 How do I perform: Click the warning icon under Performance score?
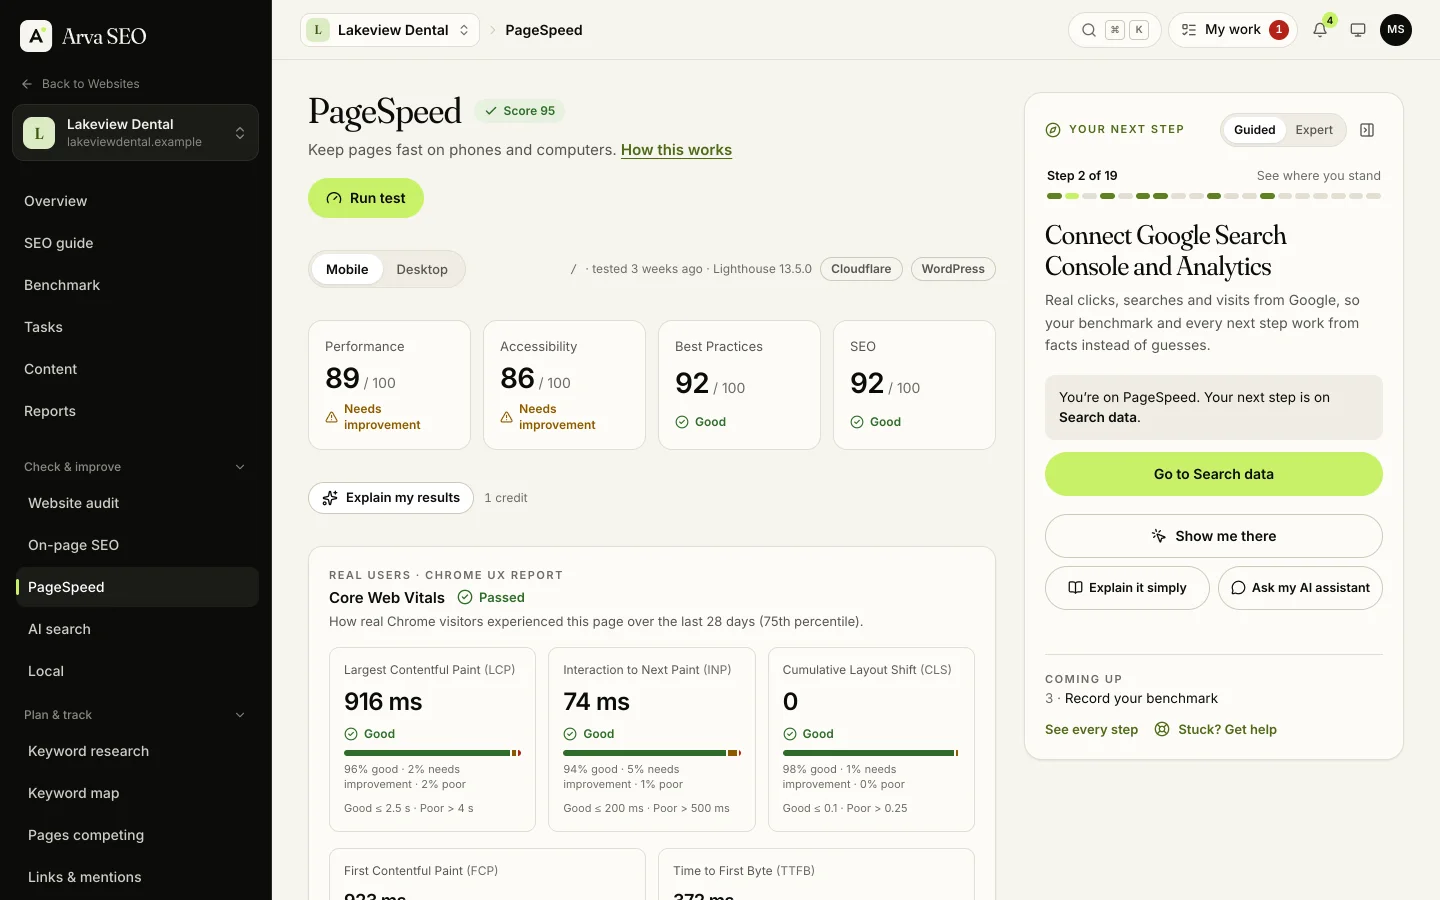[331, 417]
